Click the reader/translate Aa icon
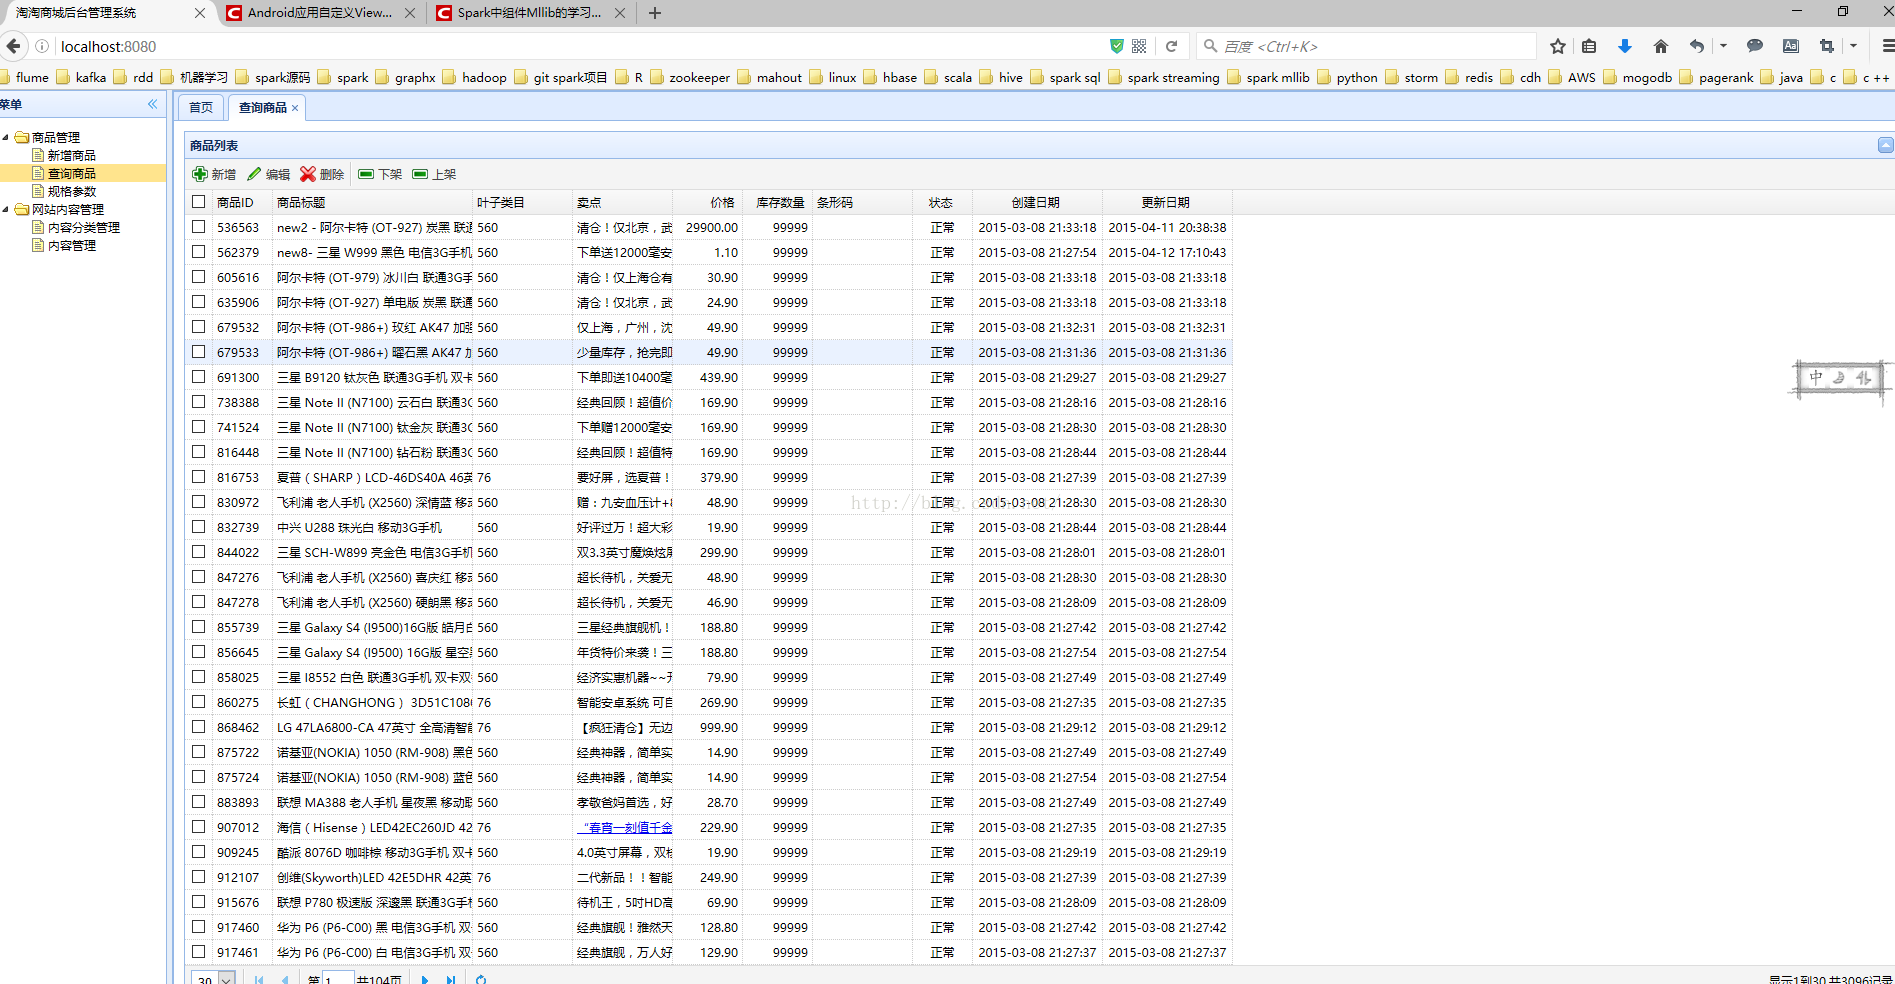The width and height of the screenshot is (1895, 984). pos(1791,46)
